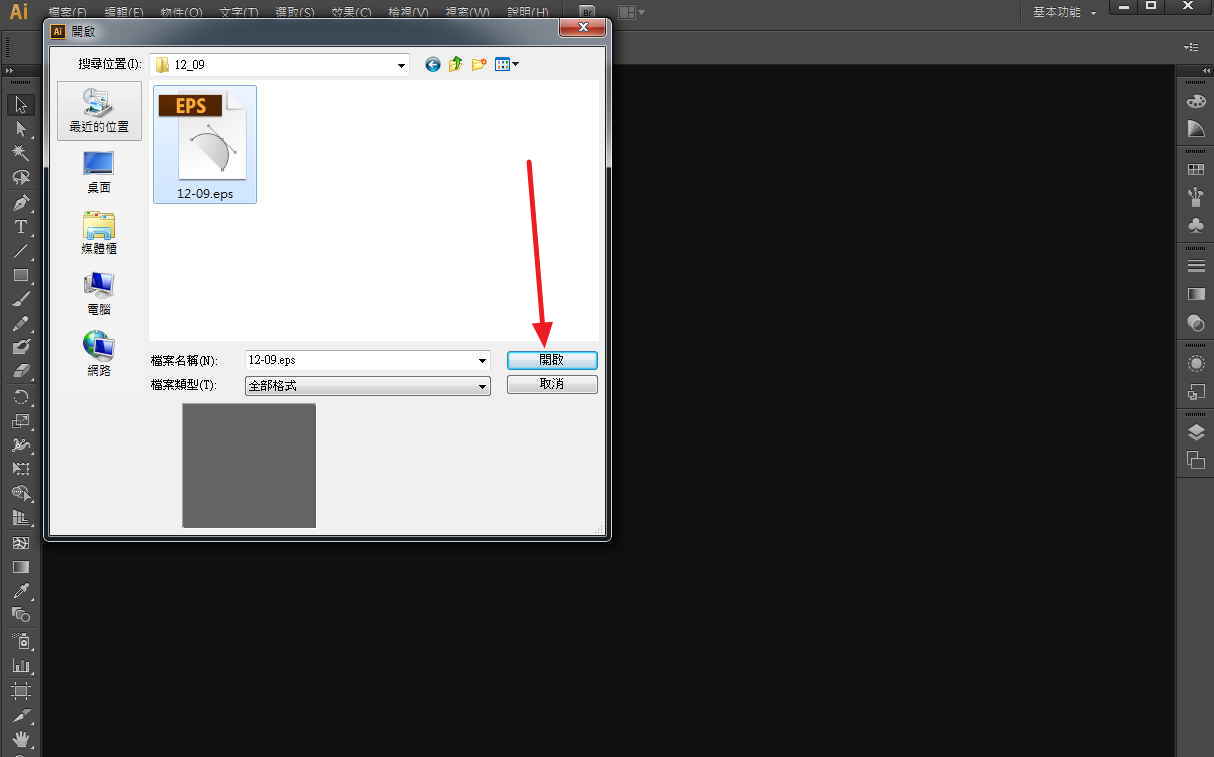The height and width of the screenshot is (757, 1214).
Task: Open the Swatches panel icon
Action: [1195, 170]
